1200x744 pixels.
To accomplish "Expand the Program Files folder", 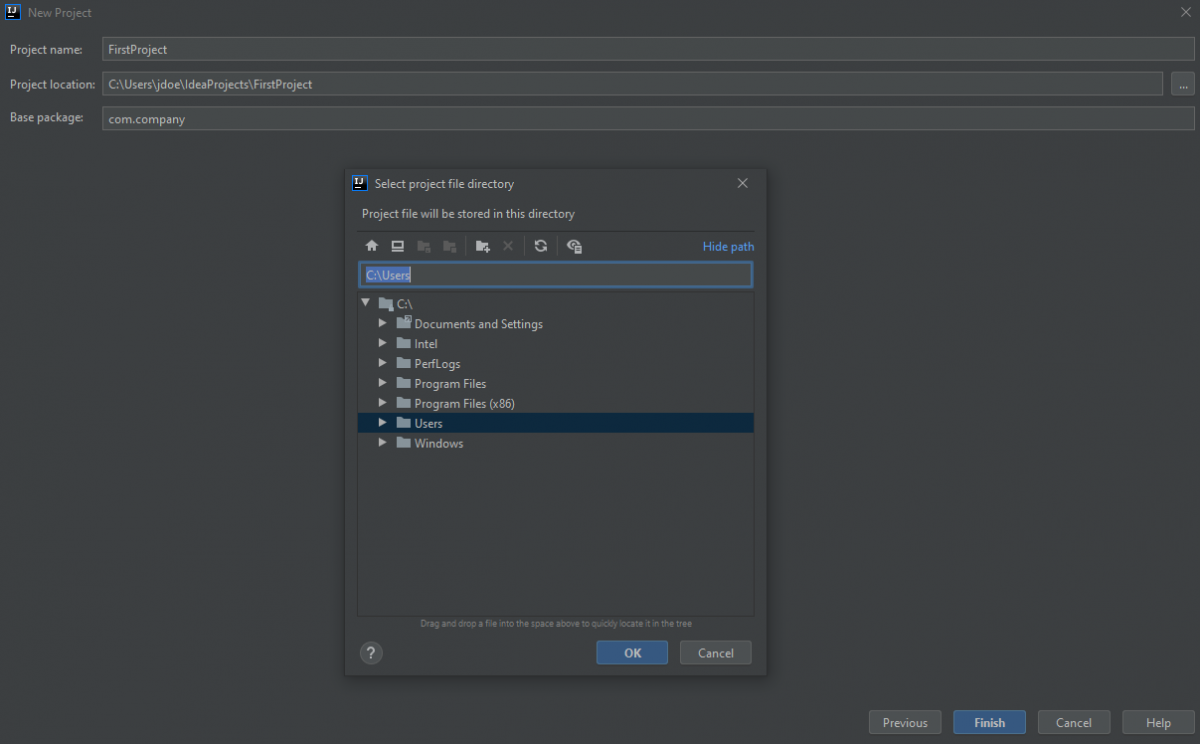I will 382,383.
